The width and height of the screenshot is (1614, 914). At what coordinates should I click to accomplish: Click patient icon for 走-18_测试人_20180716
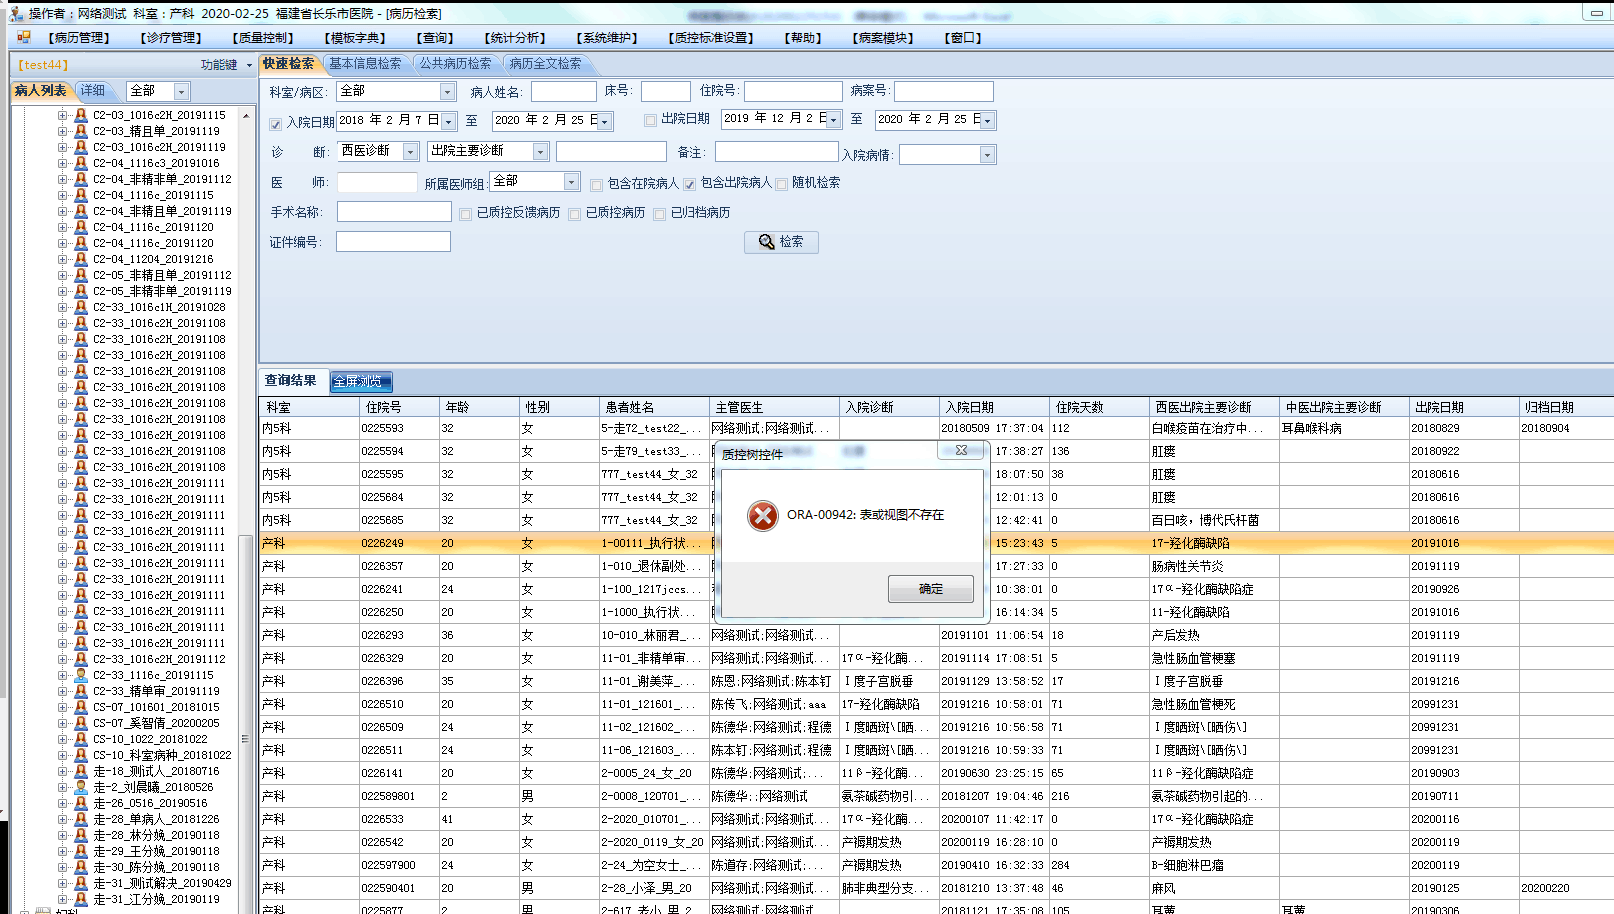tap(81, 771)
